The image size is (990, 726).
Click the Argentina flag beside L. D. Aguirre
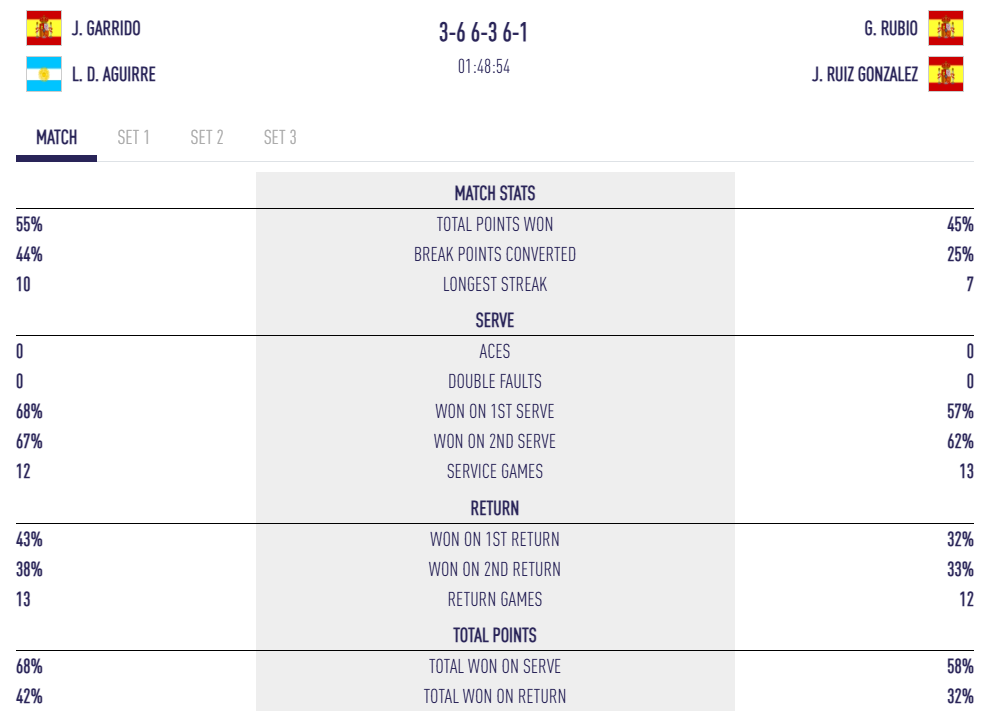click(x=44, y=74)
